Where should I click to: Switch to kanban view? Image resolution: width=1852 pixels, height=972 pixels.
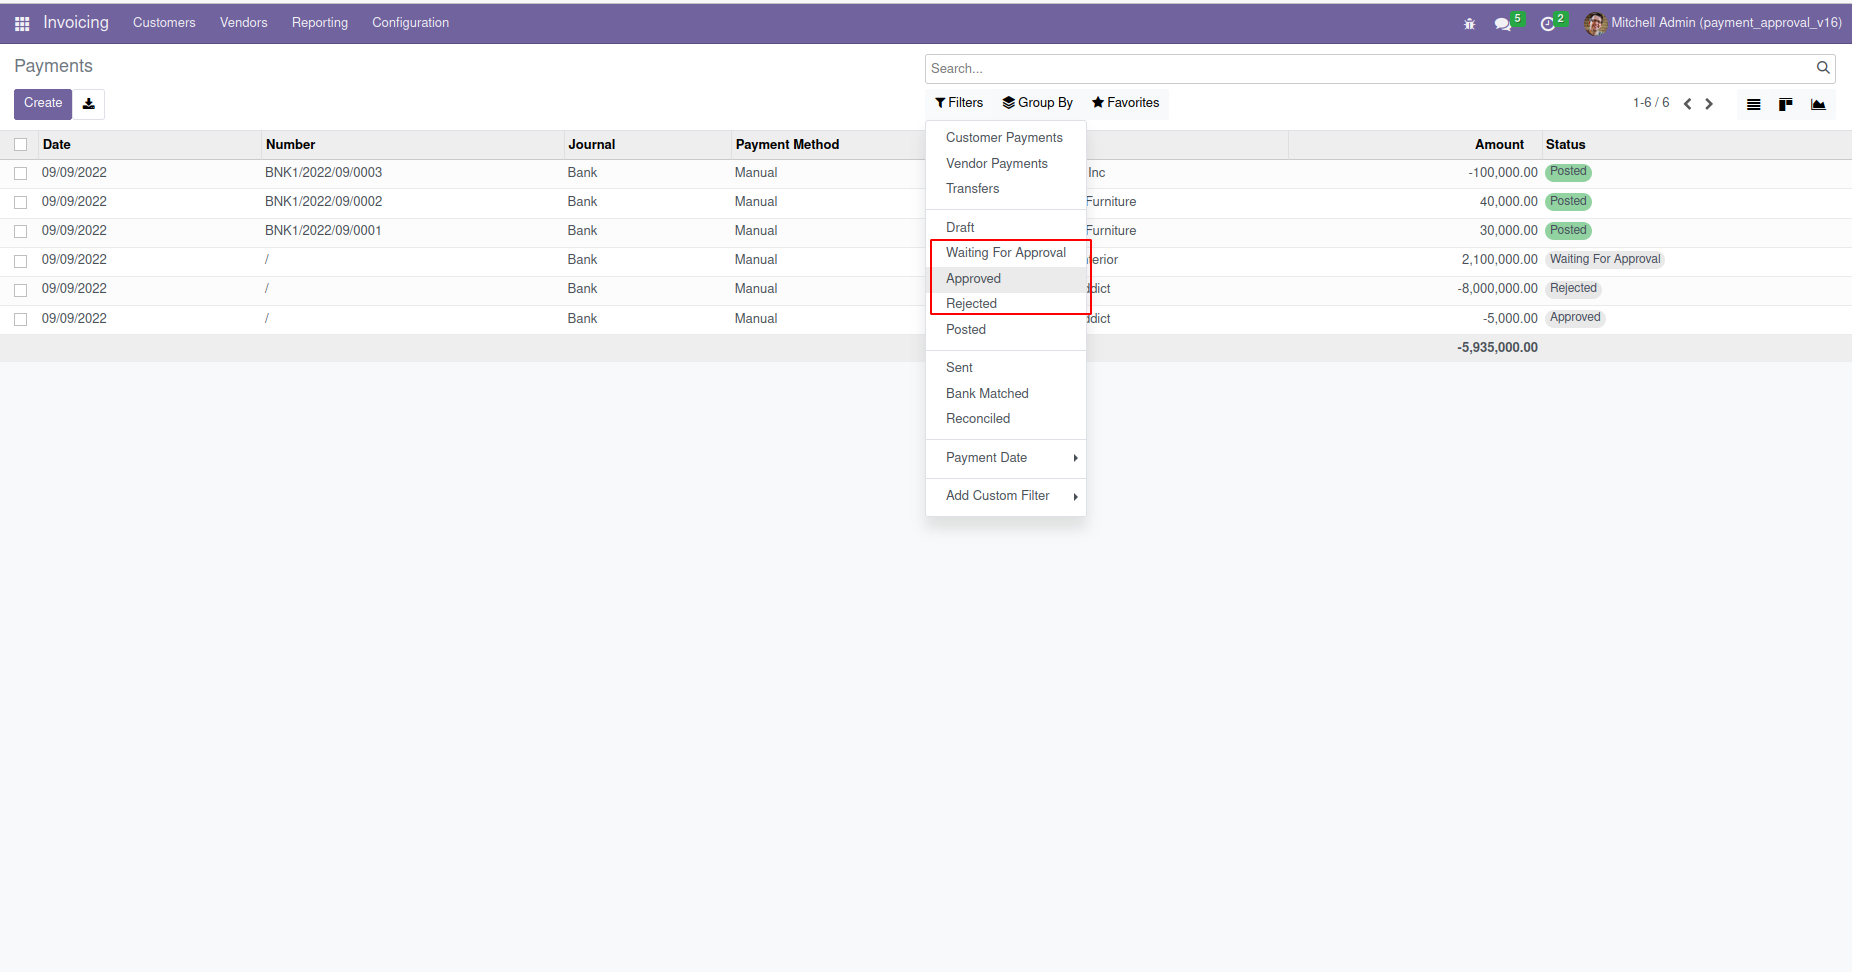pos(1785,104)
